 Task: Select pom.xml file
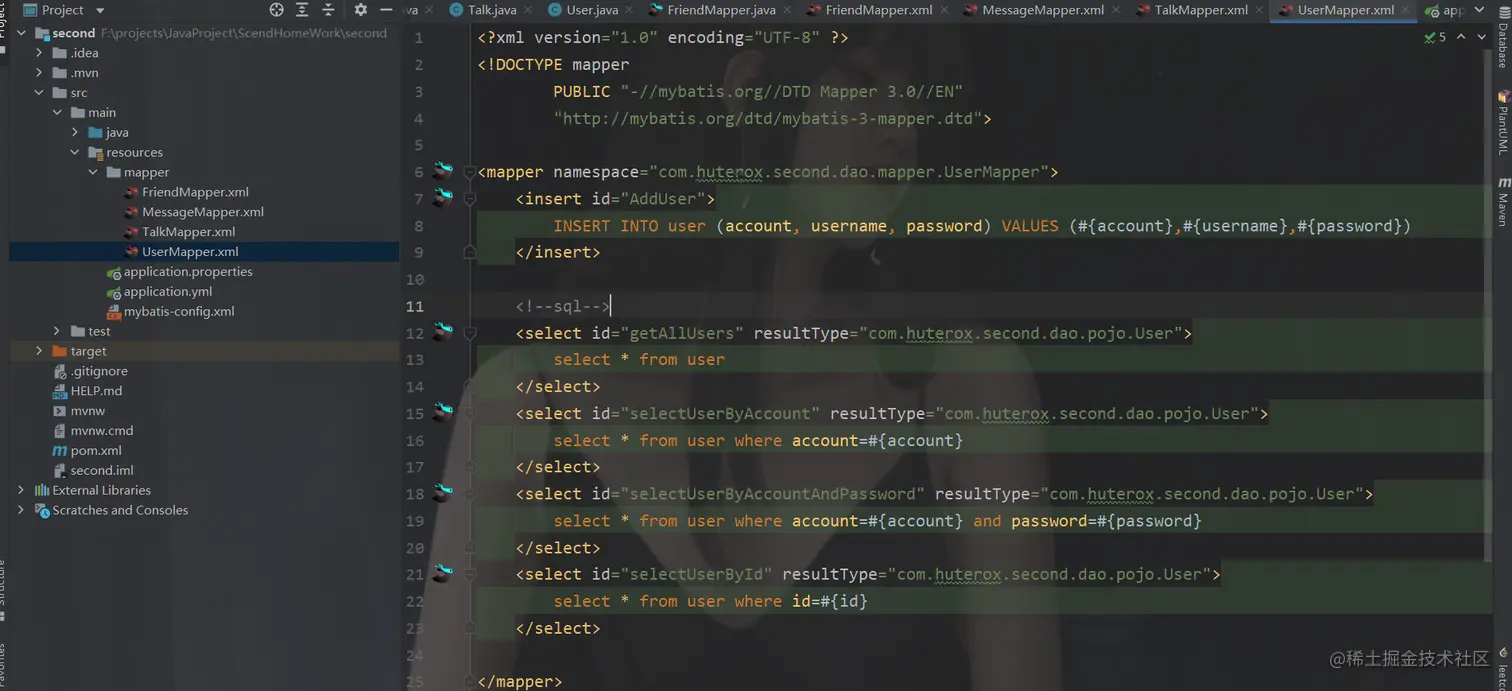[x=96, y=451]
